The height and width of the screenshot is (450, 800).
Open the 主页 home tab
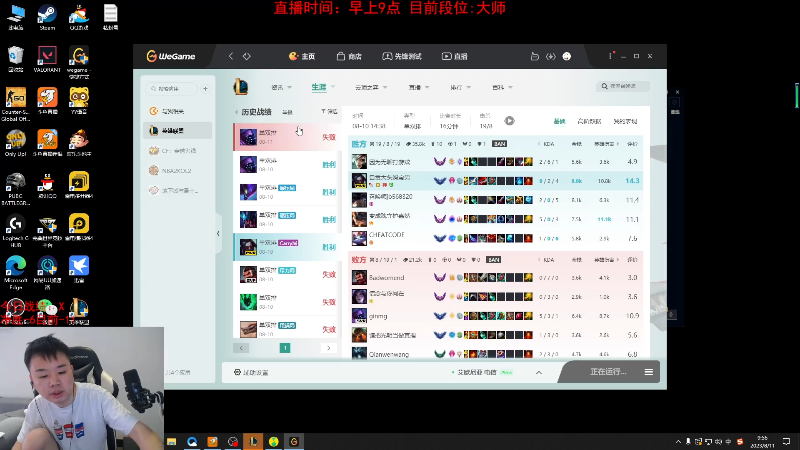[302, 56]
